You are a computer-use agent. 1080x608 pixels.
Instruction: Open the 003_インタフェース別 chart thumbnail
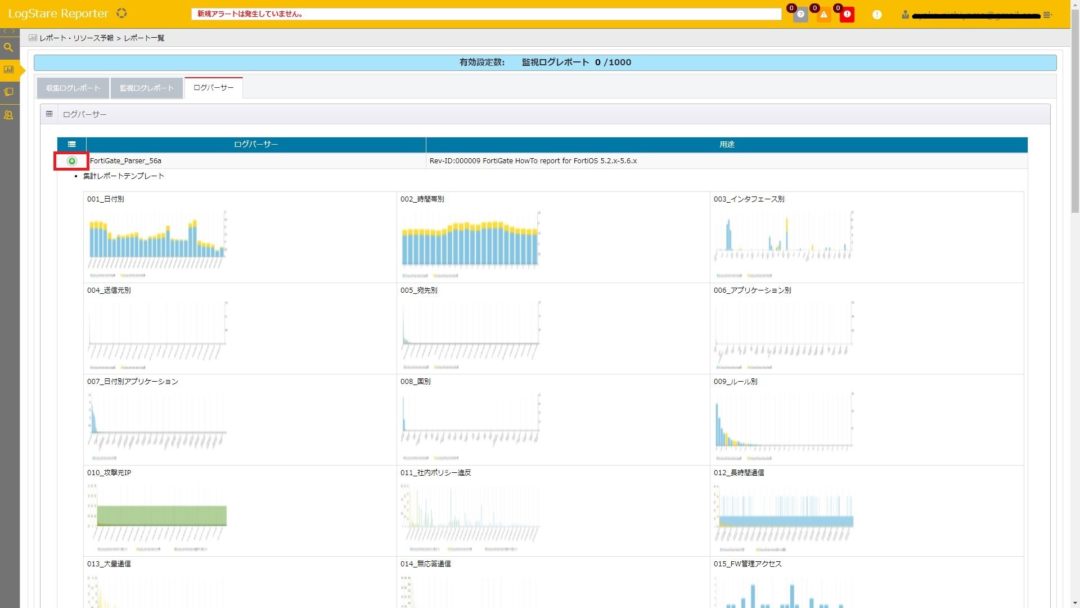coord(784,243)
